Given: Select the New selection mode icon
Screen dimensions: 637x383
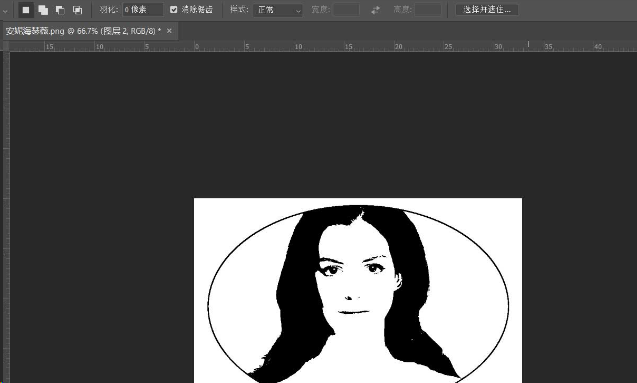Looking at the screenshot, I should click(x=26, y=10).
